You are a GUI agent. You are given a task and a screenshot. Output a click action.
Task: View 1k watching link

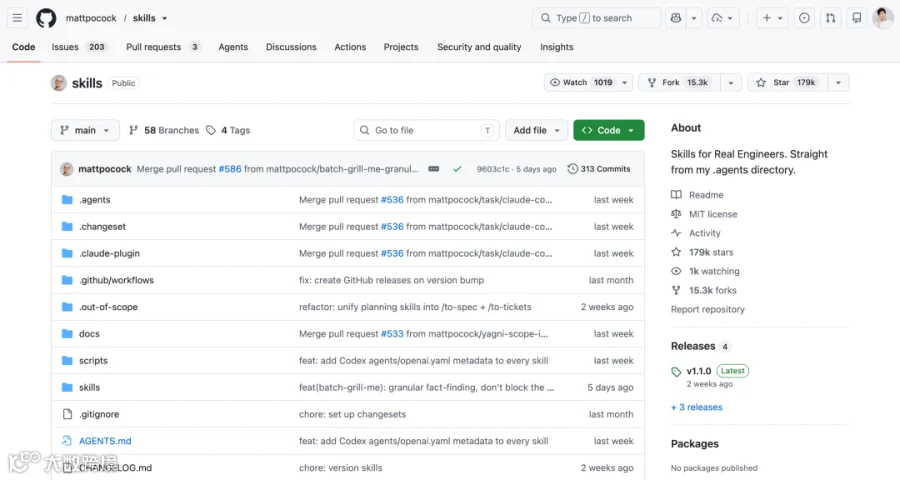[705, 271]
